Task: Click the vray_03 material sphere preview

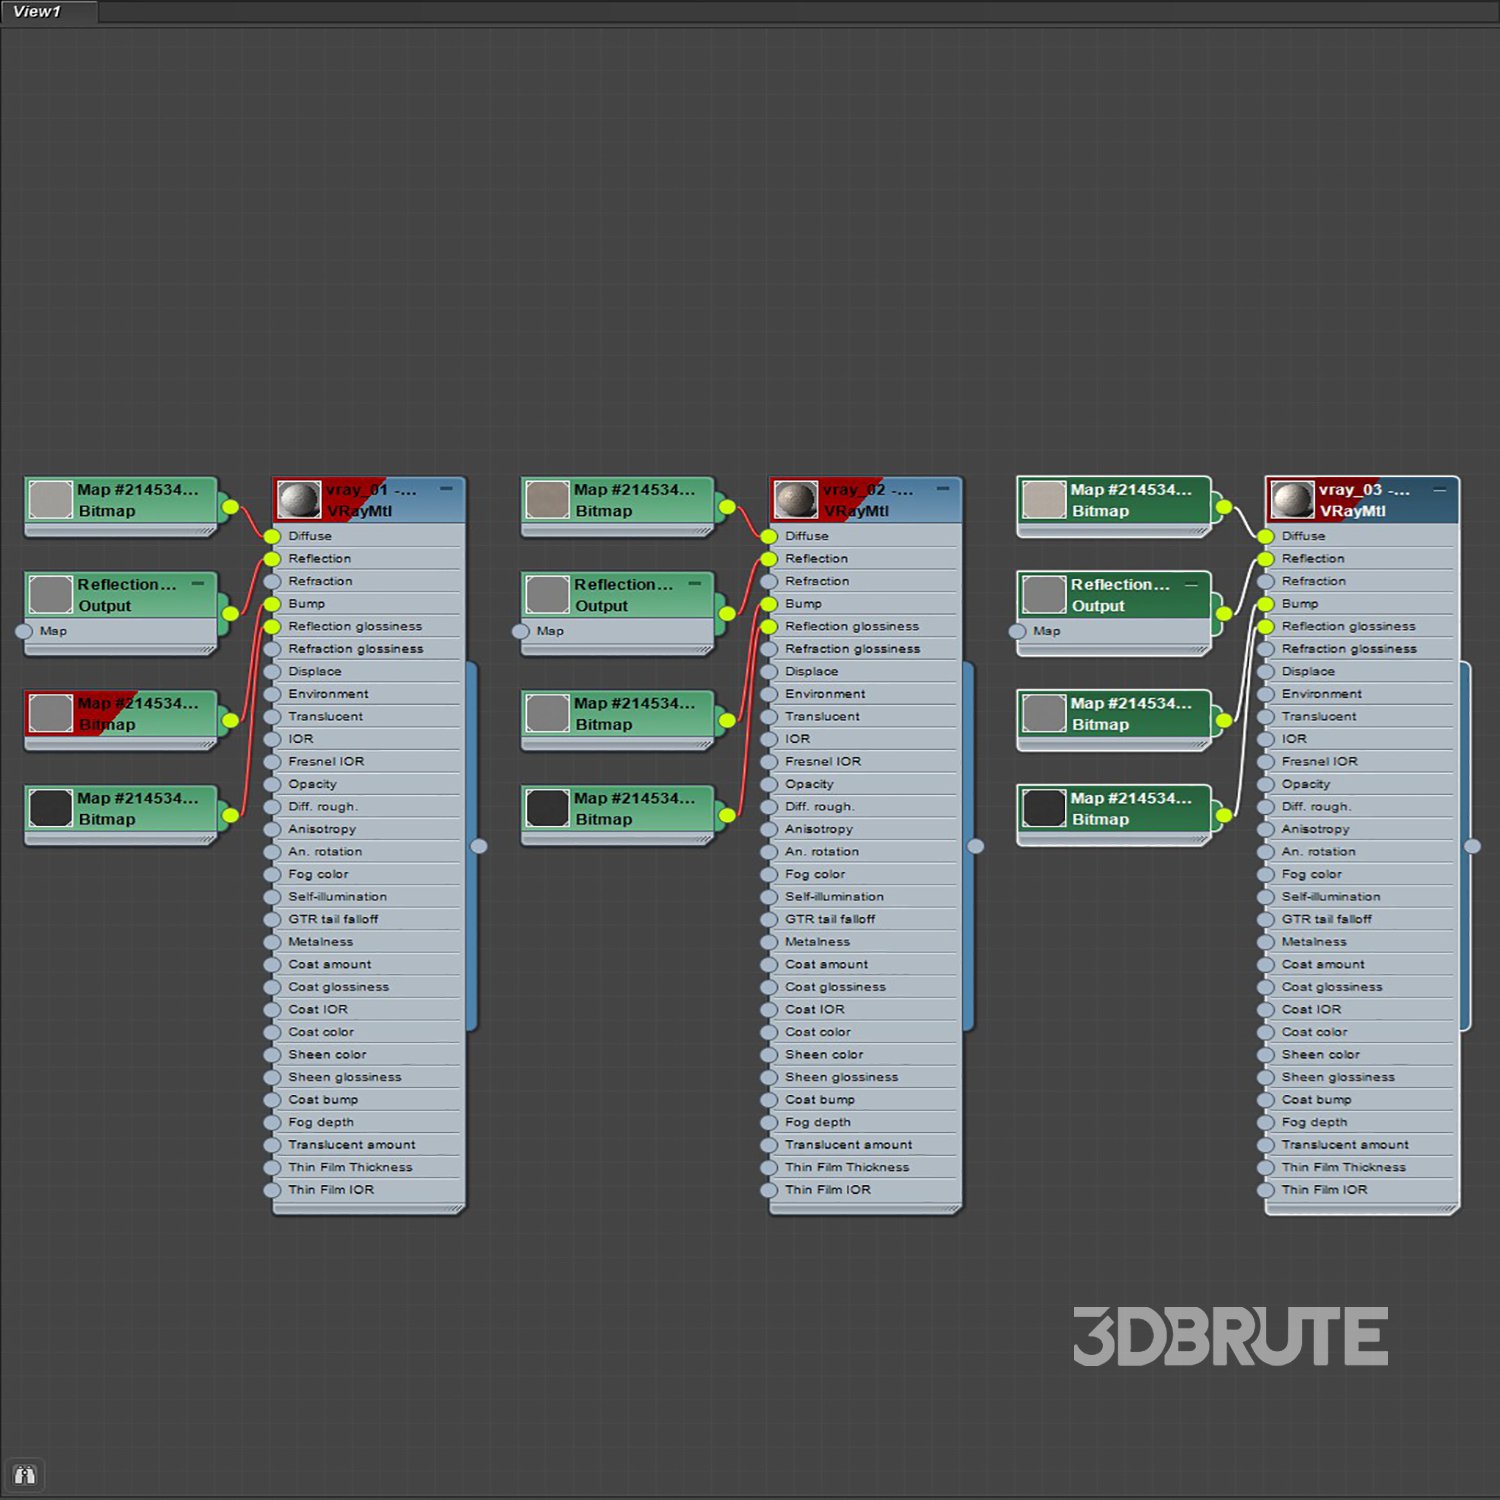Action: coord(1292,499)
